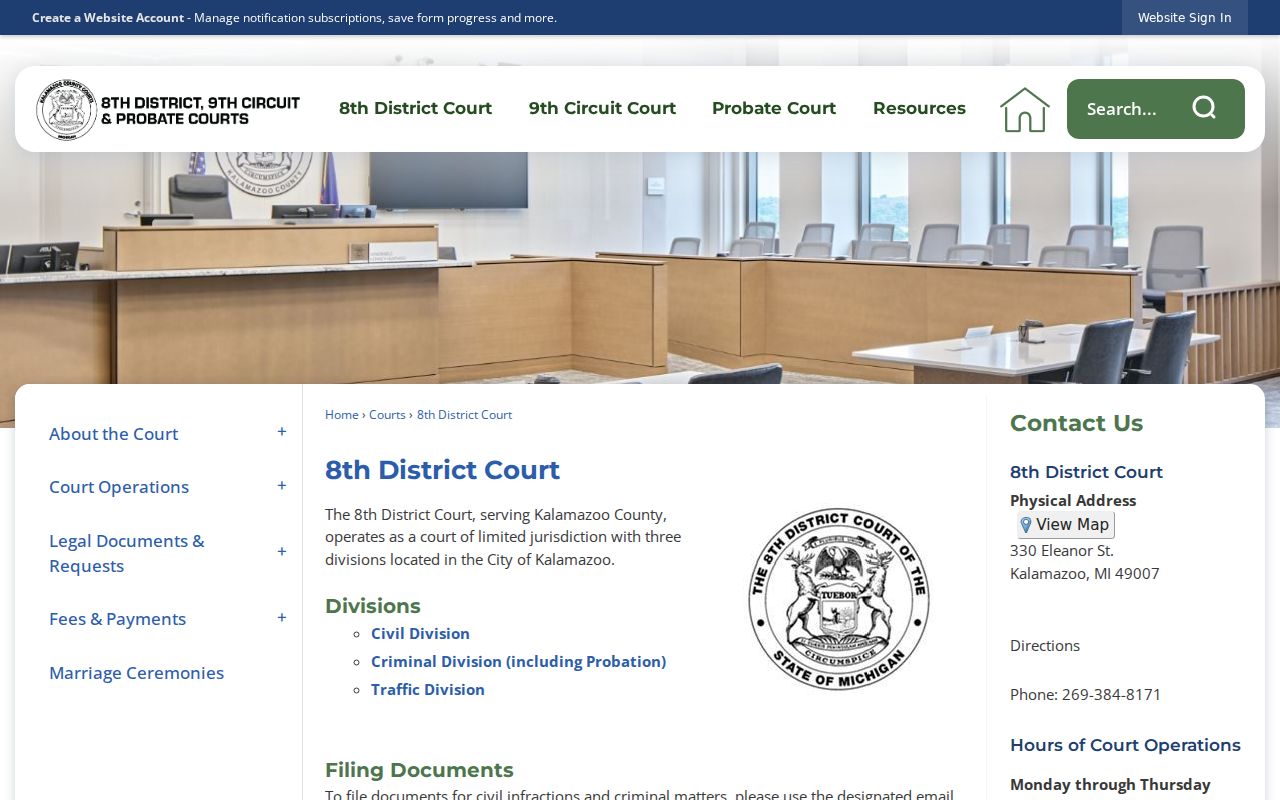Open the Resources menu
The width and height of the screenshot is (1280, 800).
pyautogui.click(x=919, y=108)
